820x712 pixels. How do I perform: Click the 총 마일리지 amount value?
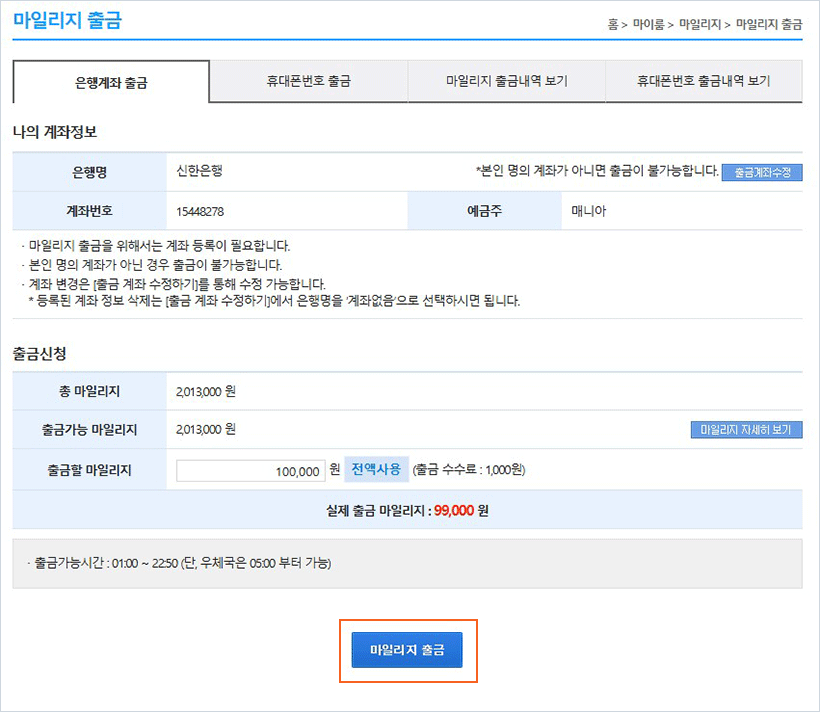point(205,391)
